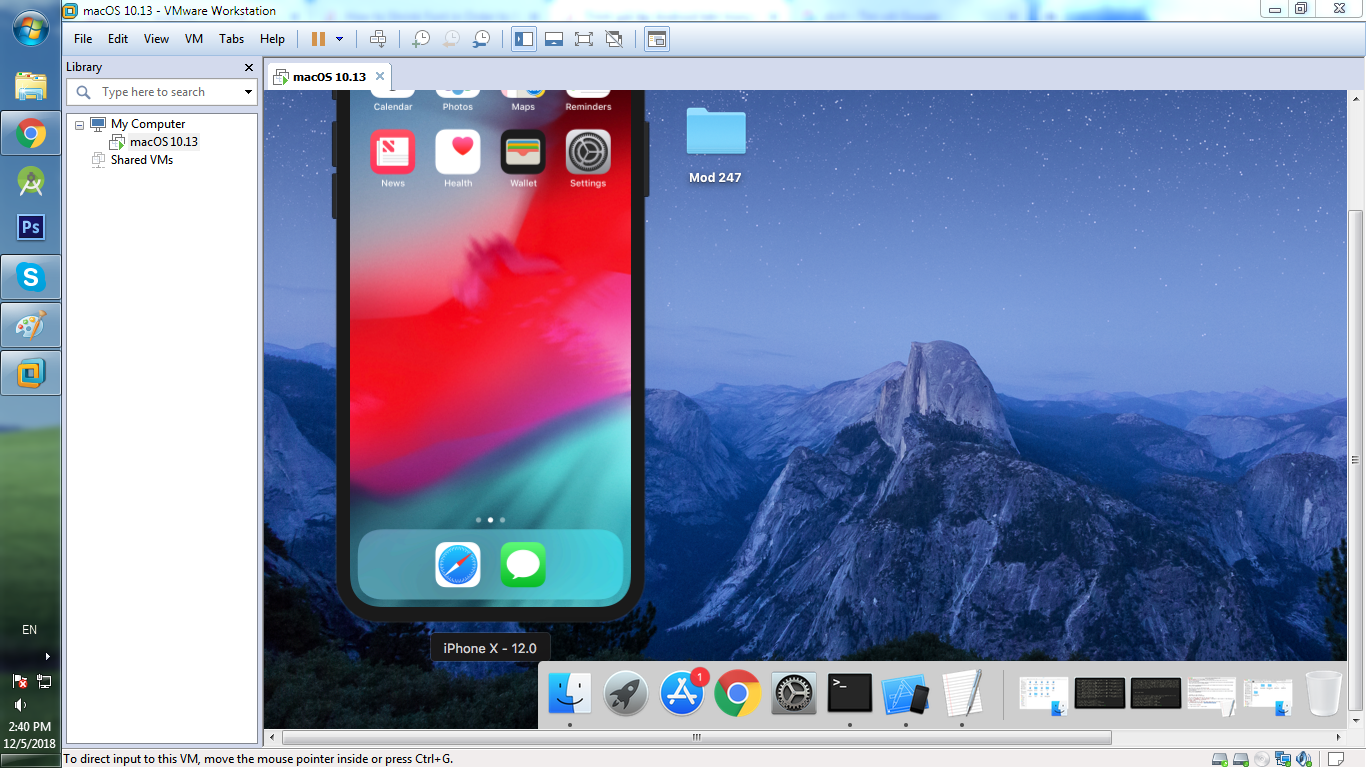Take a snapshot of this virtual machine
1366x768 pixels.
tap(421, 39)
